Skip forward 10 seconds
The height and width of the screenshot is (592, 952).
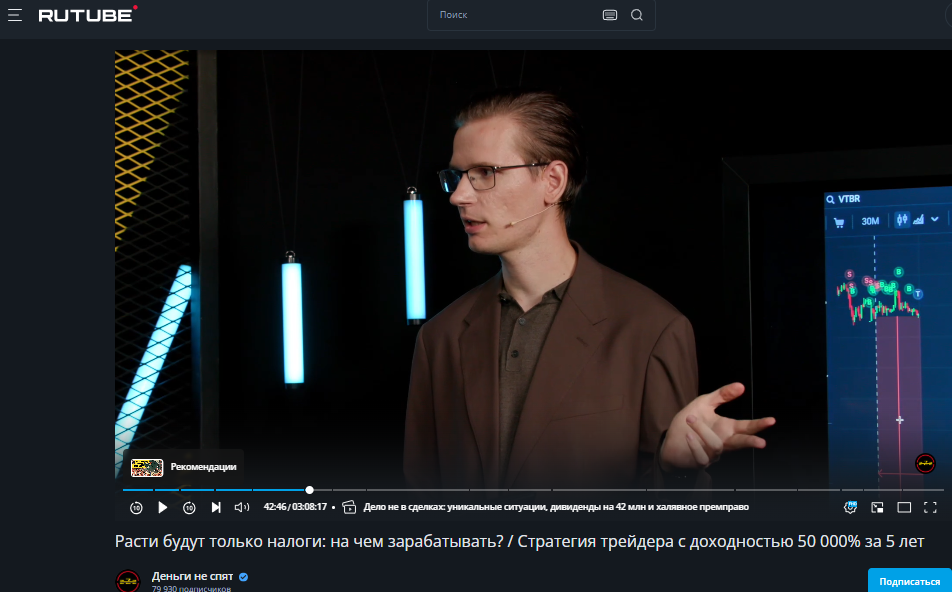(189, 507)
